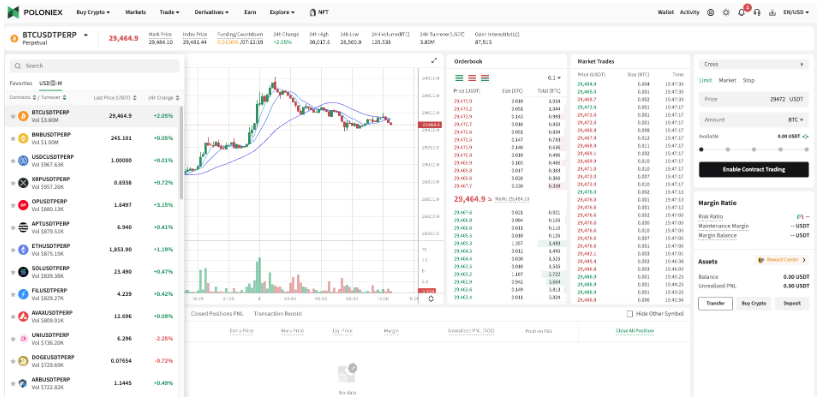Open orderbook 0.1 precision dropdown
Viewport: 826px width, 400px height.
pos(554,78)
